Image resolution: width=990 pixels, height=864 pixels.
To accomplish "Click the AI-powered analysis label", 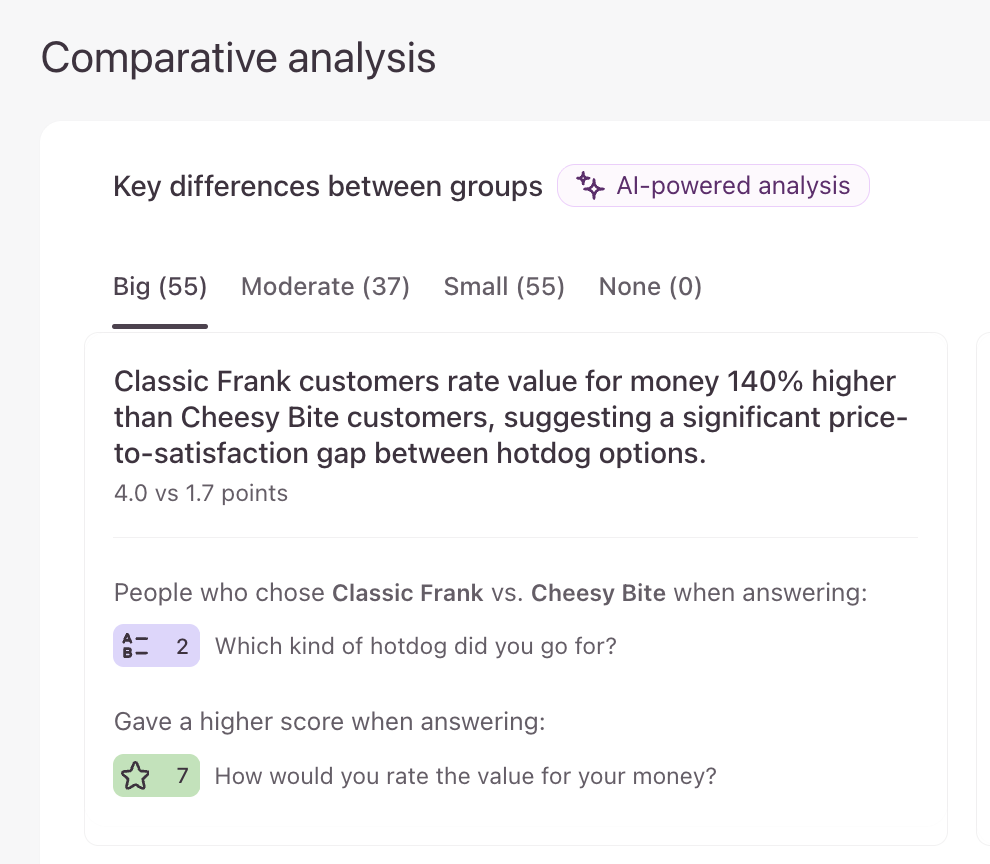I will [x=733, y=186].
